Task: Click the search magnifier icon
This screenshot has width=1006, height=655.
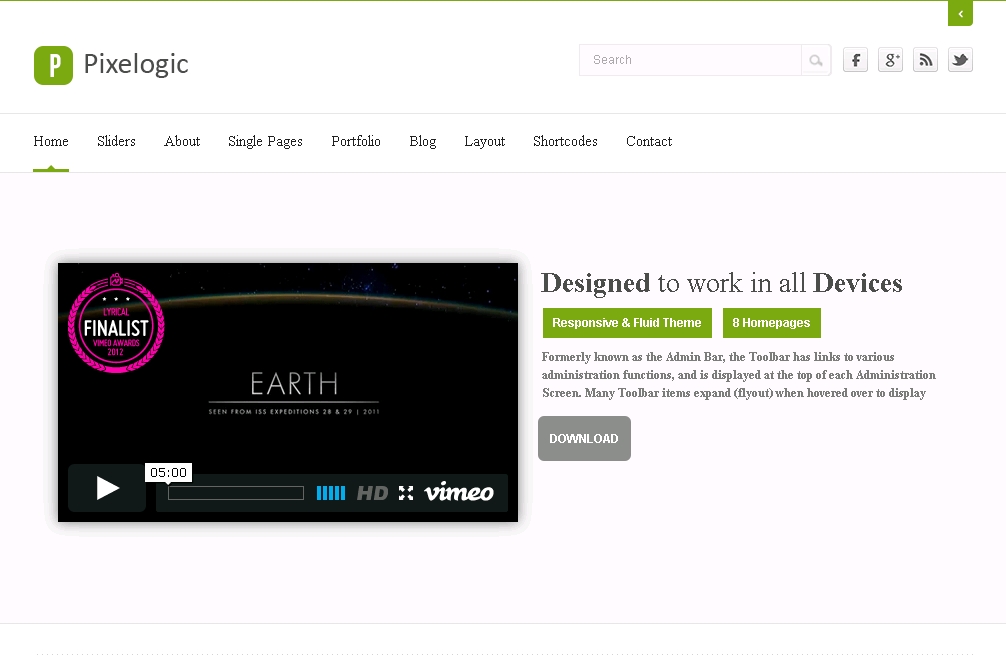Action: pyautogui.click(x=816, y=60)
